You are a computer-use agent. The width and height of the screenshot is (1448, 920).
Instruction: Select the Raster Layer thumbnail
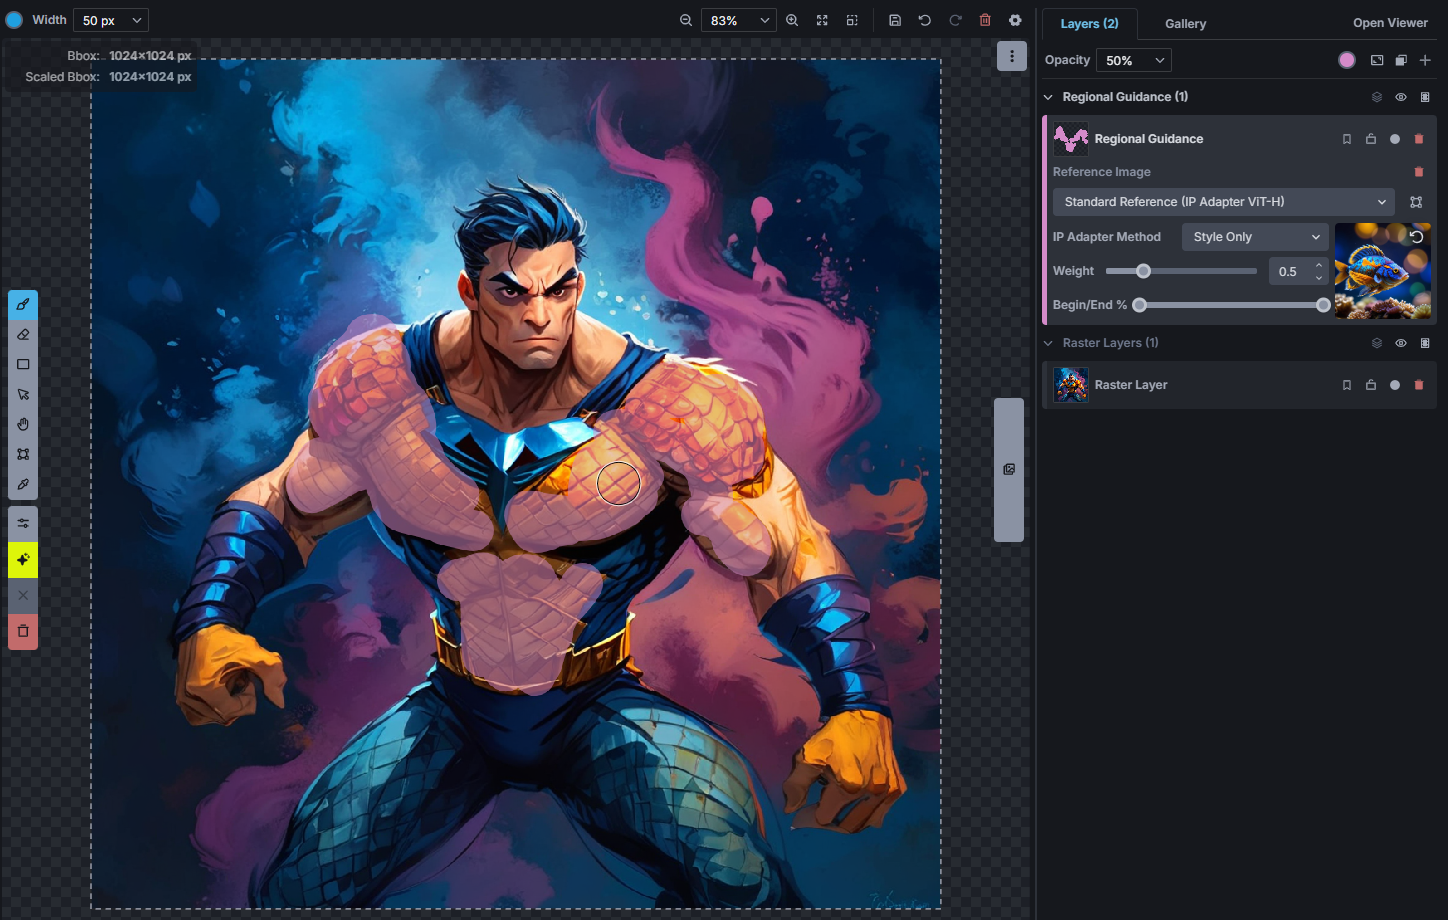pos(1071,385)
